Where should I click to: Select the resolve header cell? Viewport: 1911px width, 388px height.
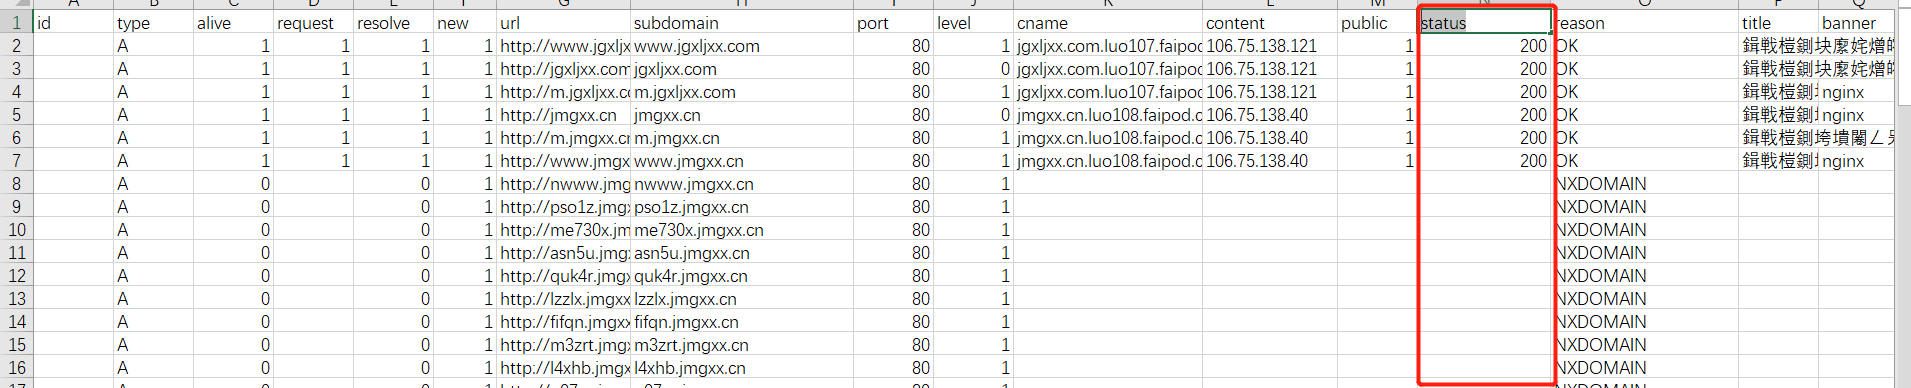[x=393, y=23]
